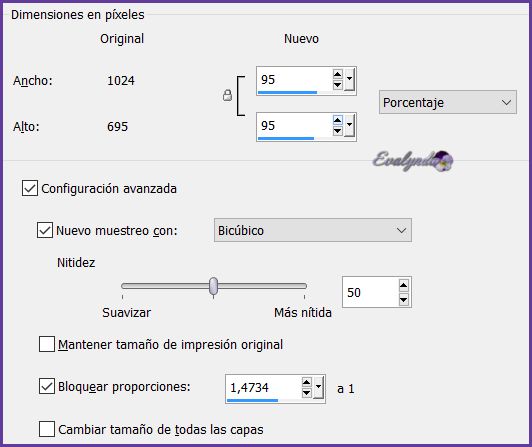Decrease the Alto percentage with down arrow

(338, 131)
